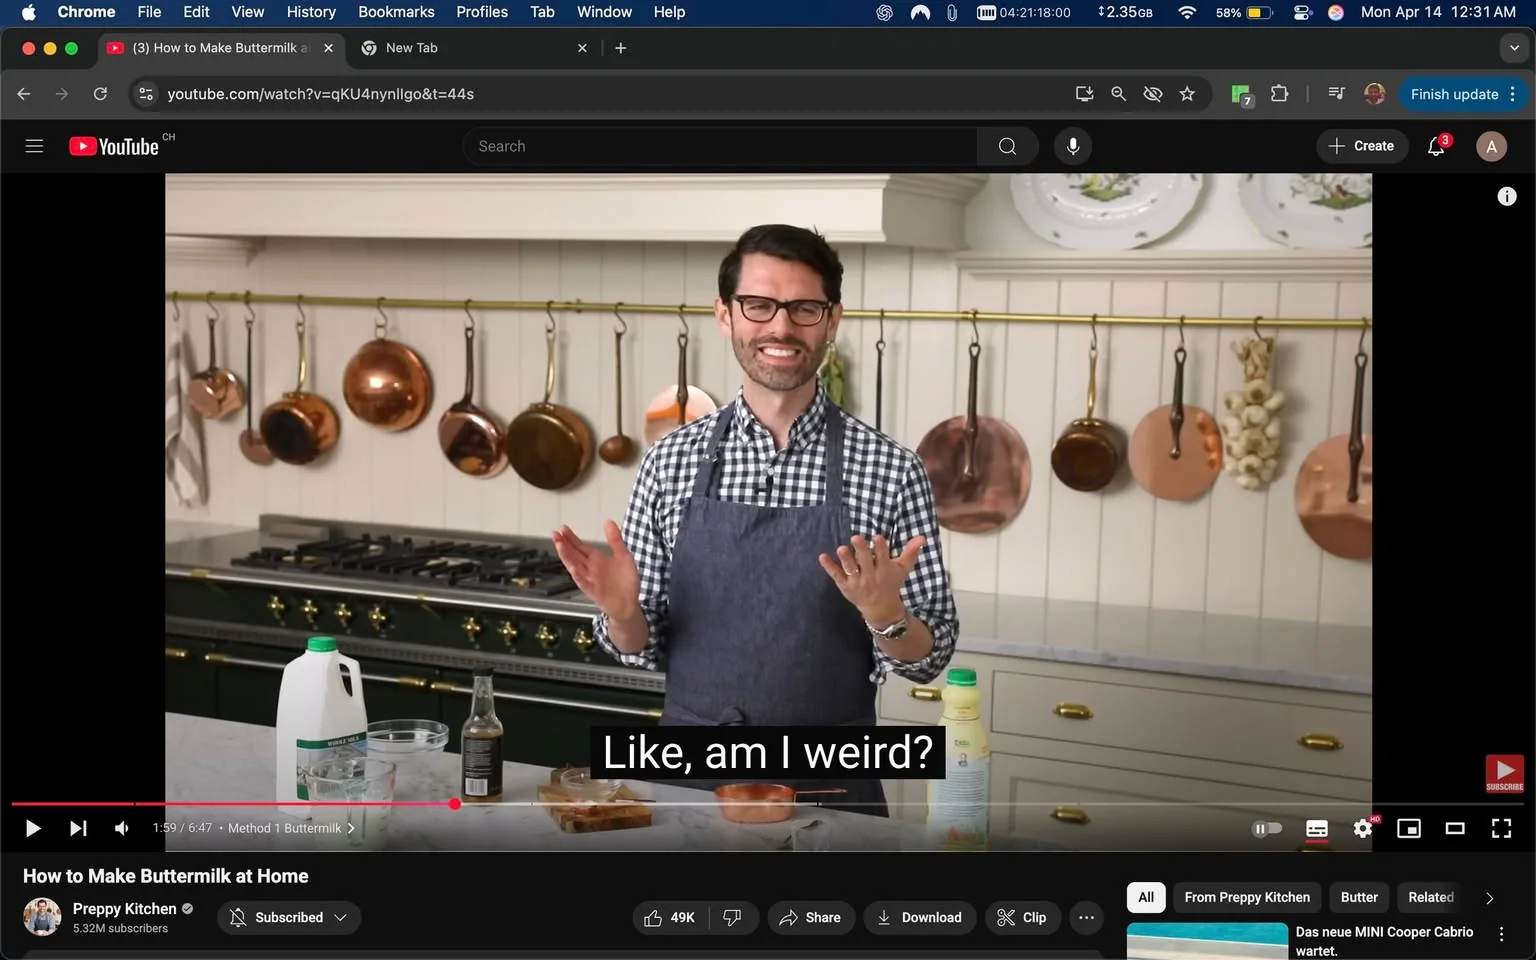Open the Chrome profile avatar
The width and height of the screenshot is (1536, 960).
1374,94
